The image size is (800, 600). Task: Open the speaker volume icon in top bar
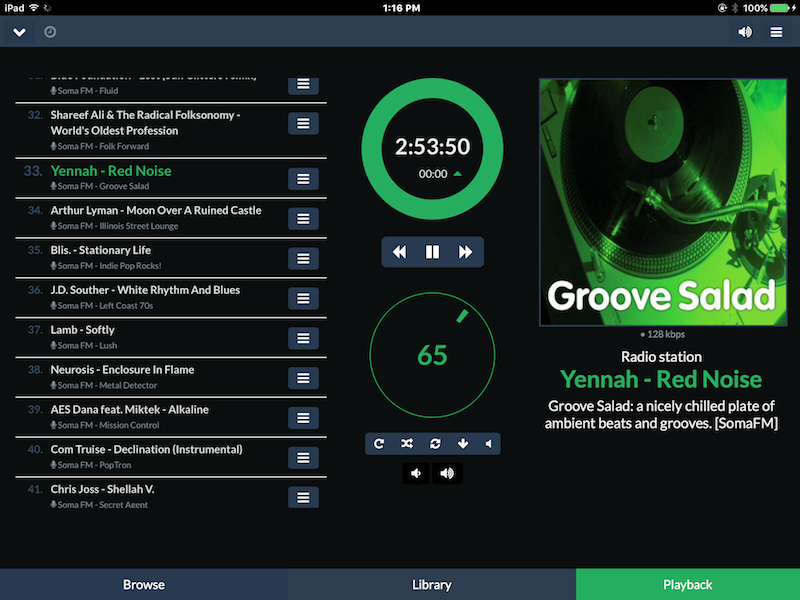pyautogui.click(x=745, y=32)
